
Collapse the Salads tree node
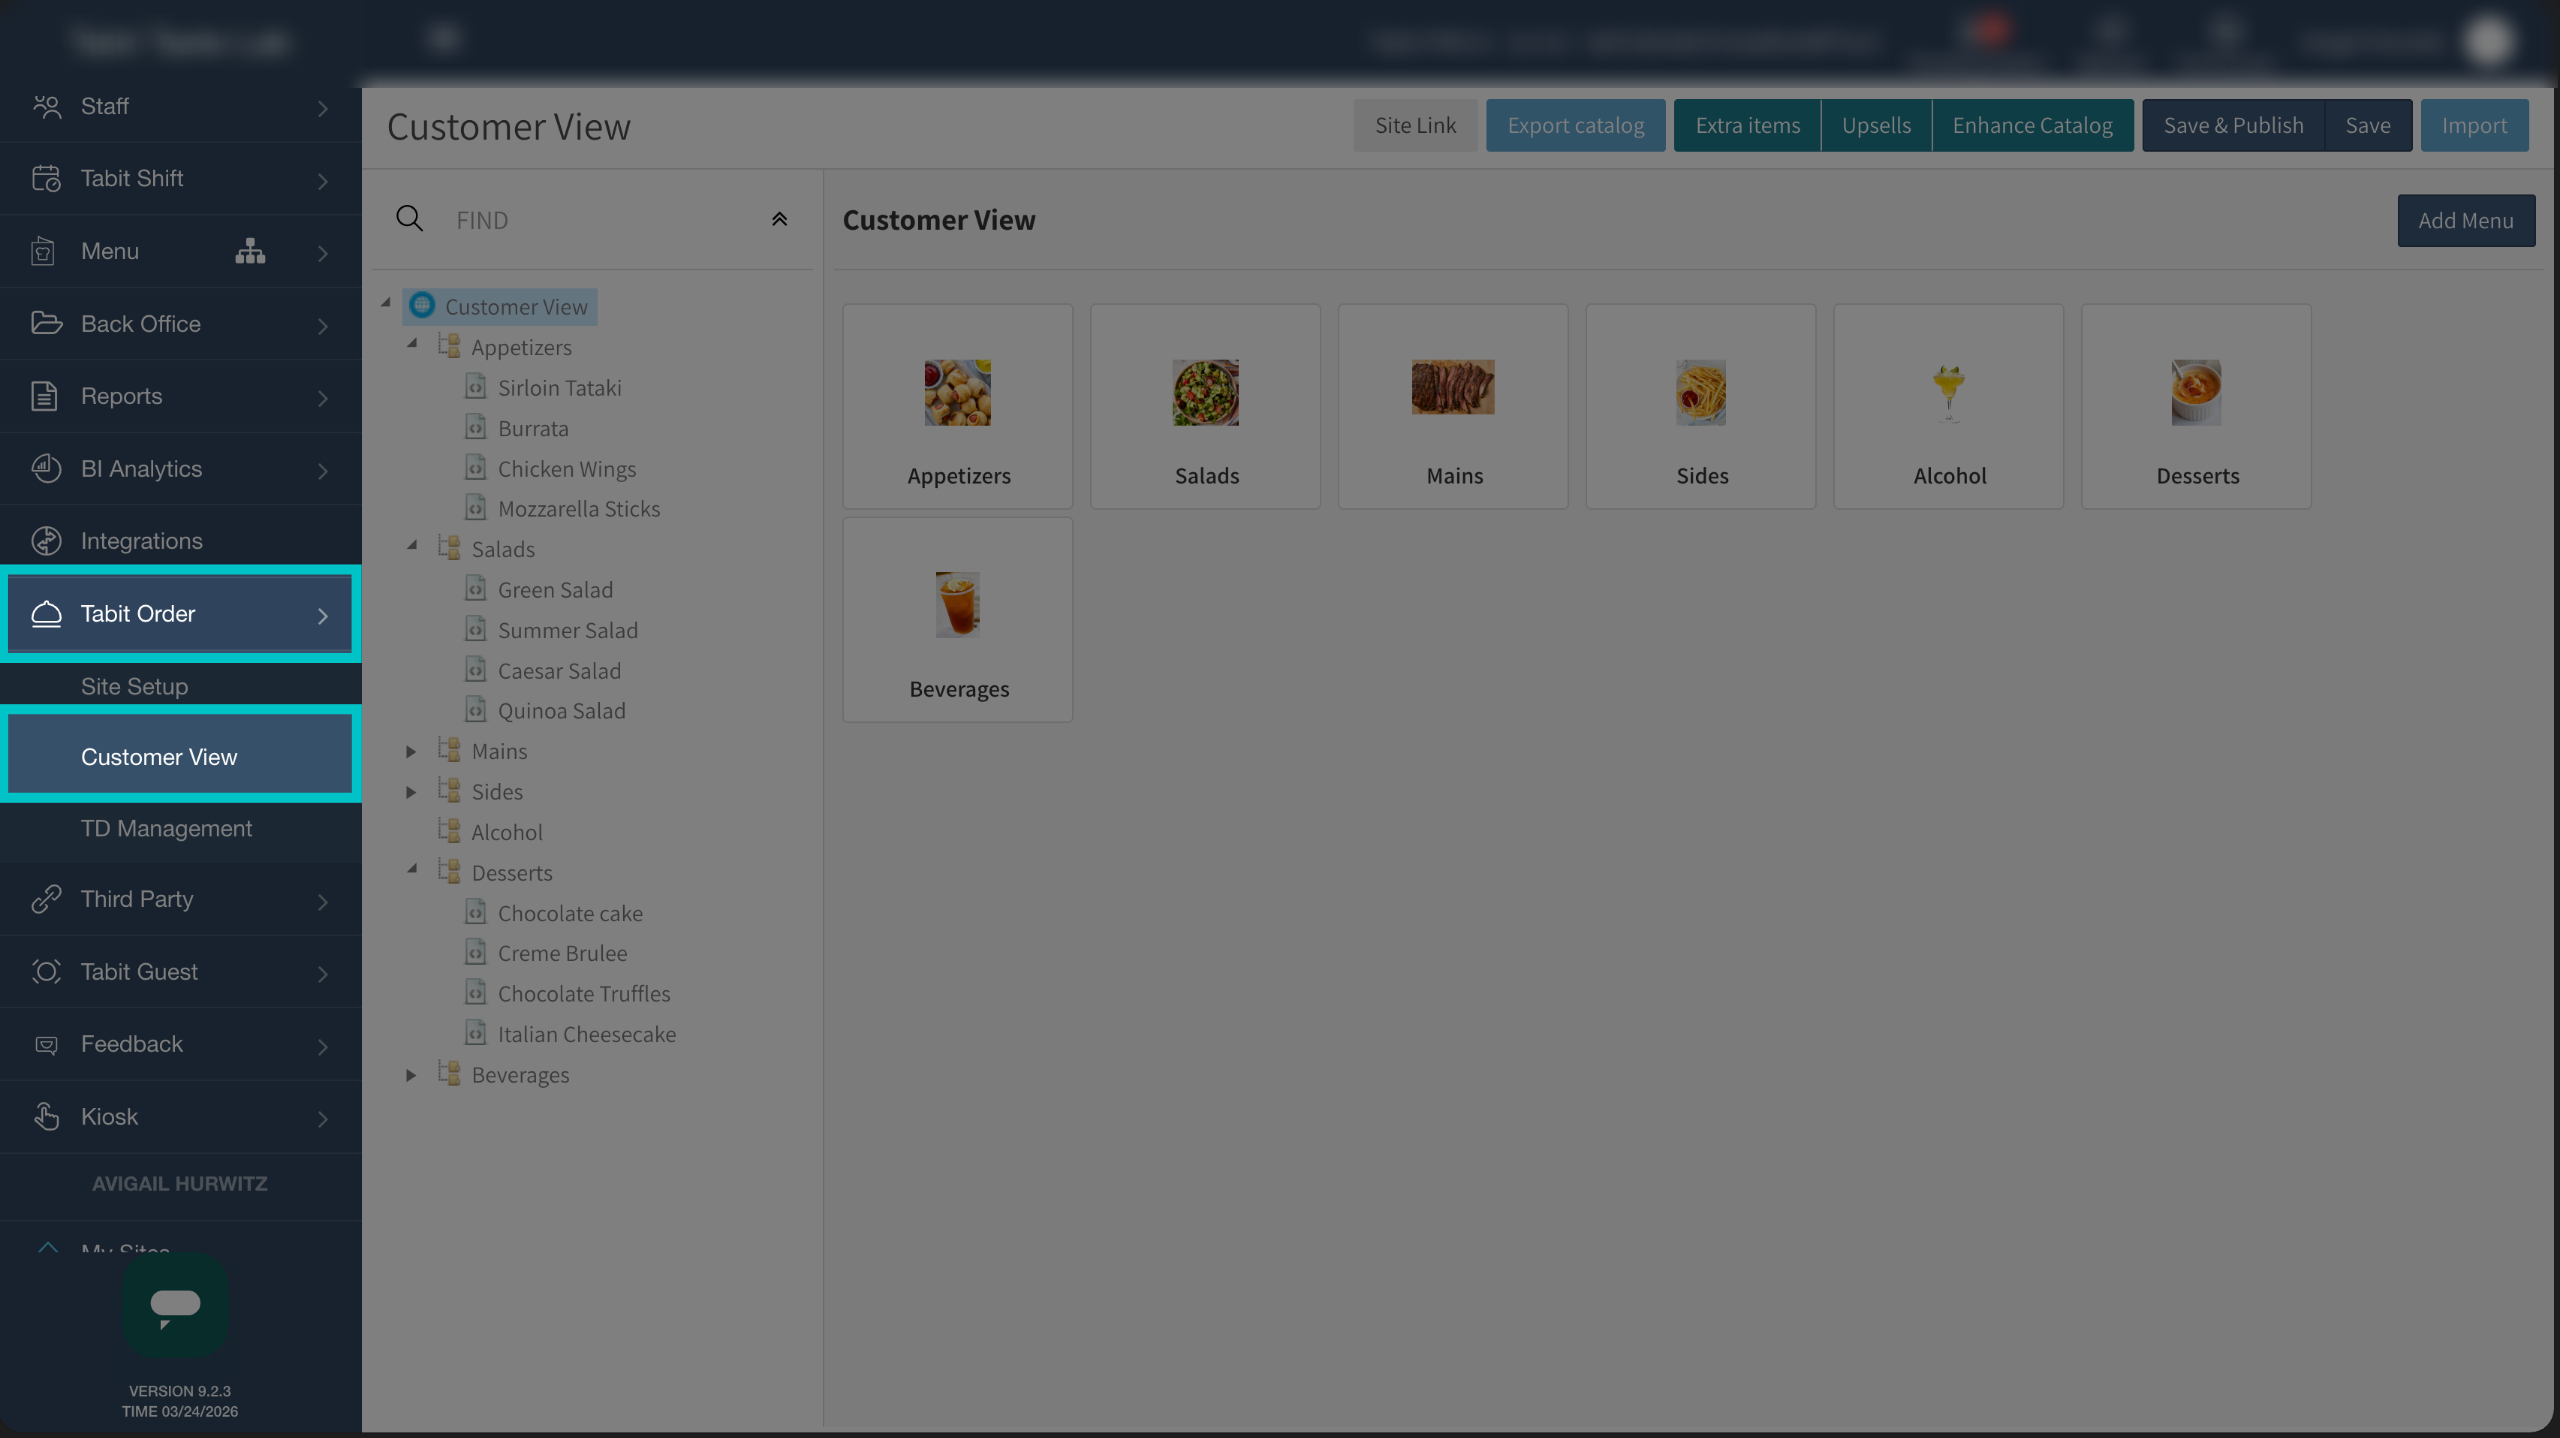(412, 546)
